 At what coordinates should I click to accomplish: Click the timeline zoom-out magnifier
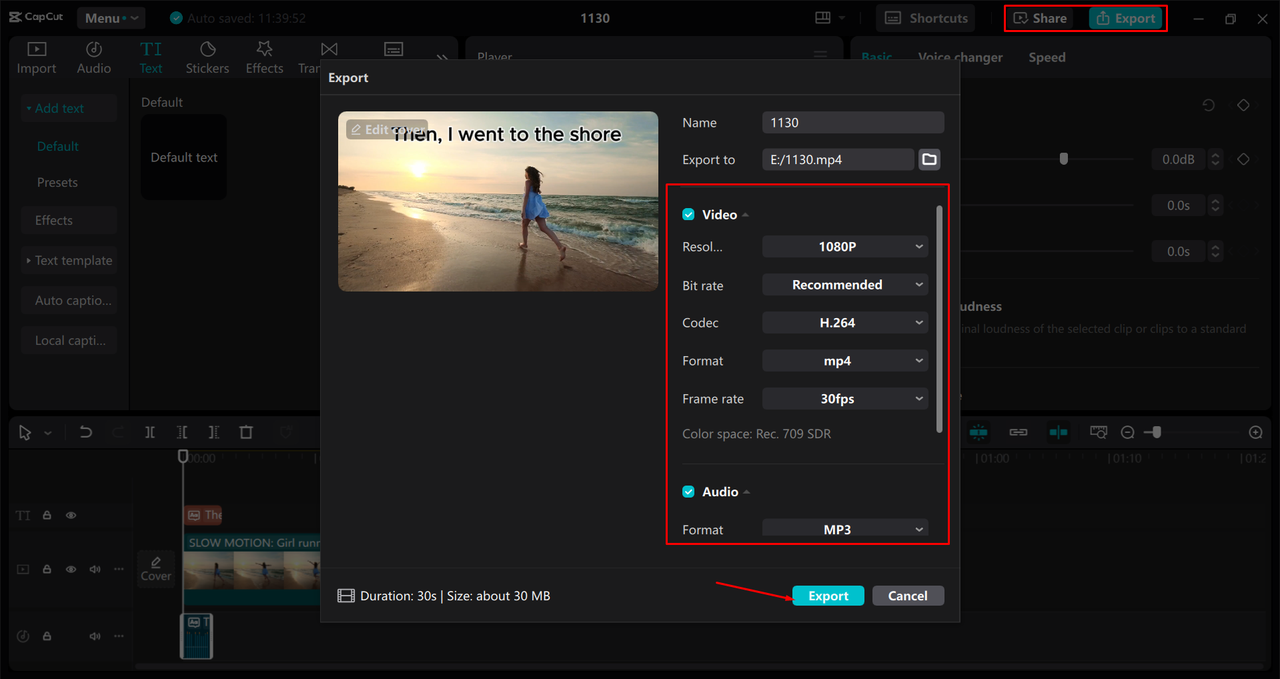[1128, 432]
